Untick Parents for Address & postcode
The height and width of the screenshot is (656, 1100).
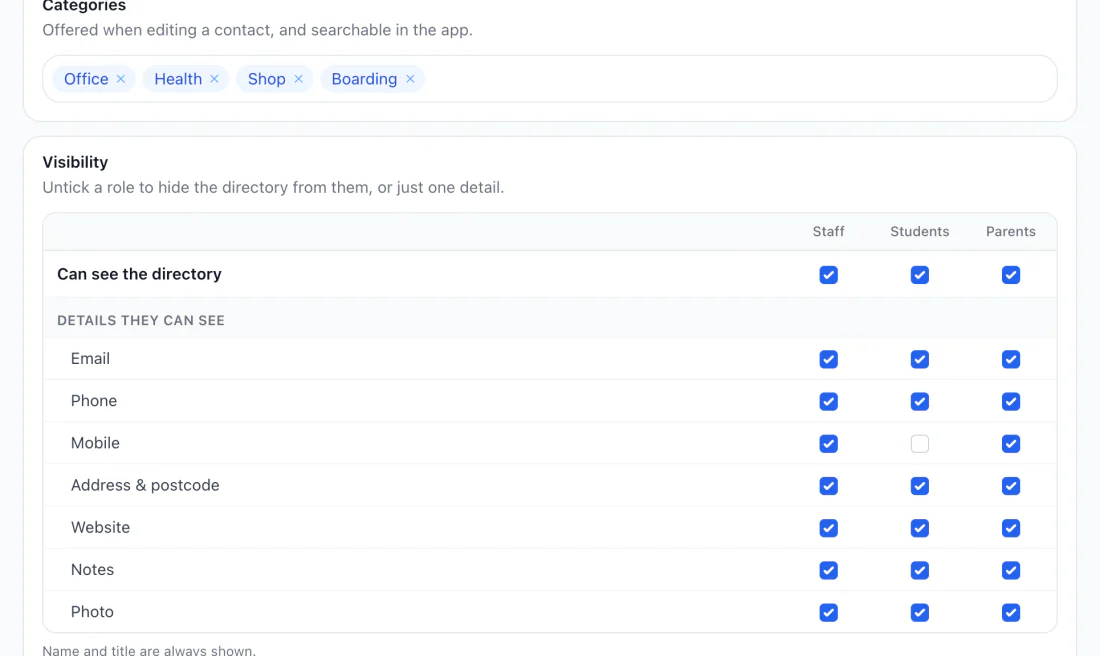click(x=1011, y=486)
